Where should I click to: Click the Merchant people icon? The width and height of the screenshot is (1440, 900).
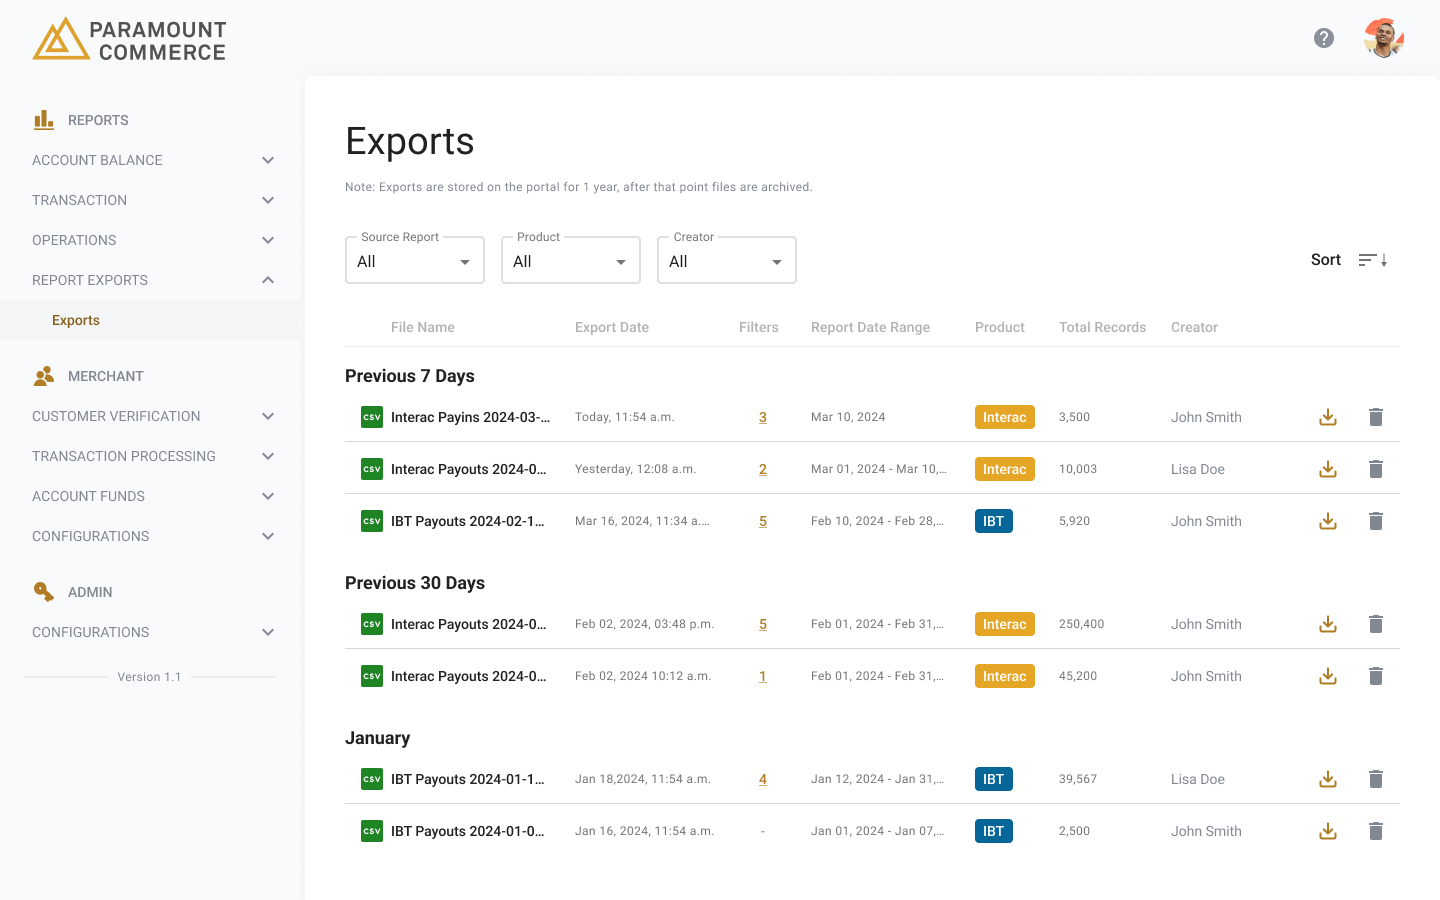point(44,375)
